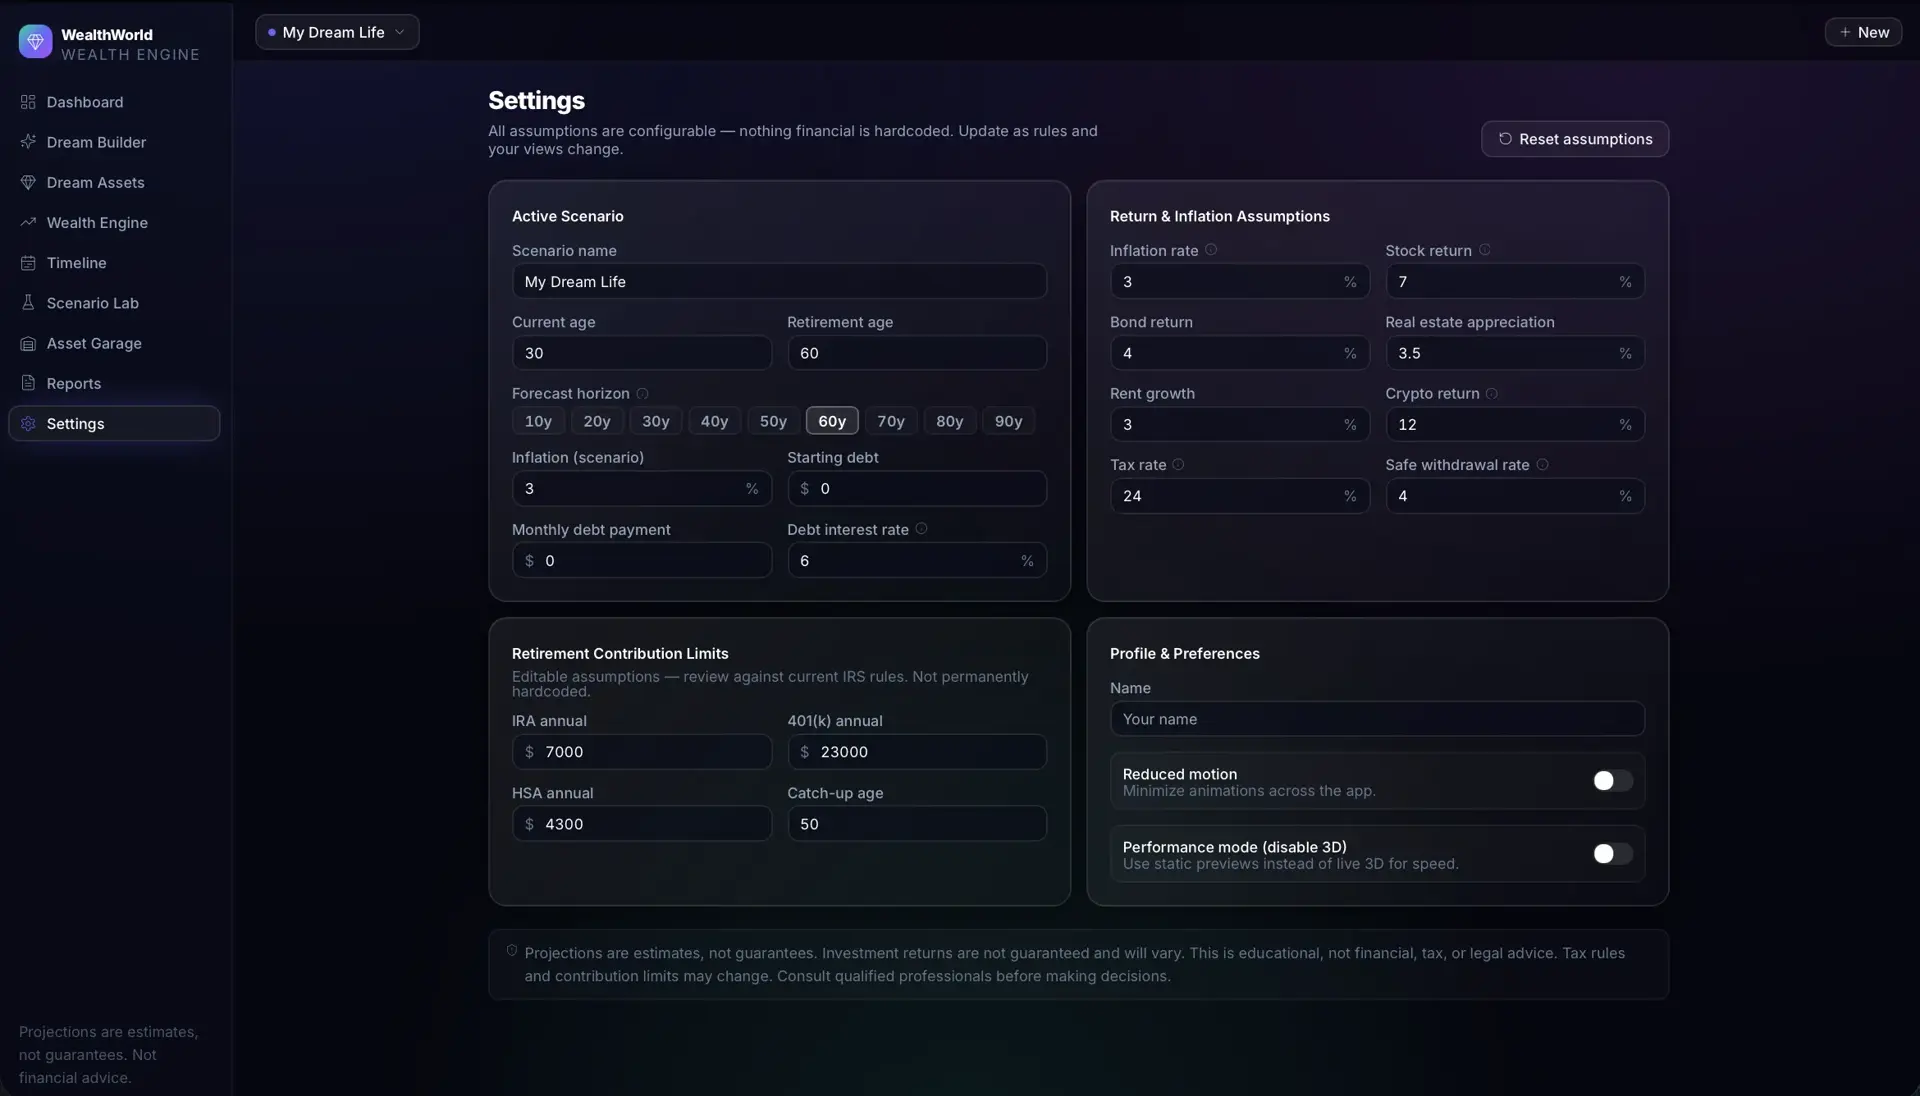Click the info icon beside Forecast horizon
Viewport: 1920px width, 1096px height.
pos(643,393)
